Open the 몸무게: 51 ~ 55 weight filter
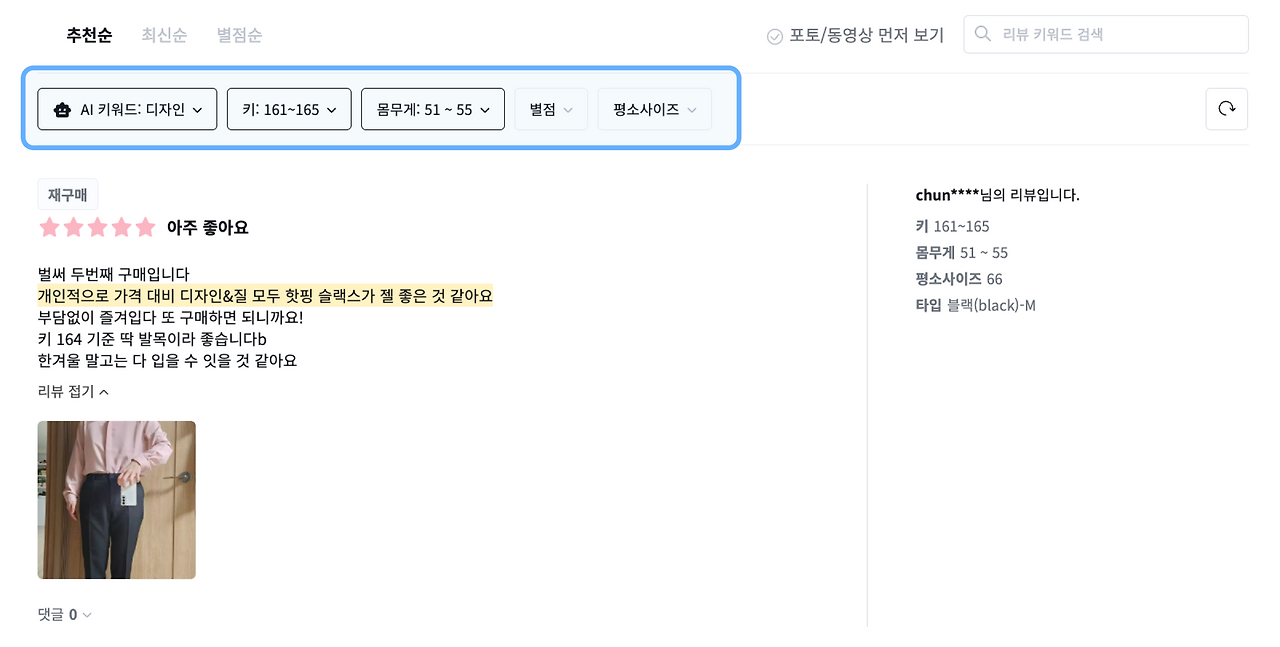Image resolution: width=1280 pixels, height=647 pixels. point(432,109)
